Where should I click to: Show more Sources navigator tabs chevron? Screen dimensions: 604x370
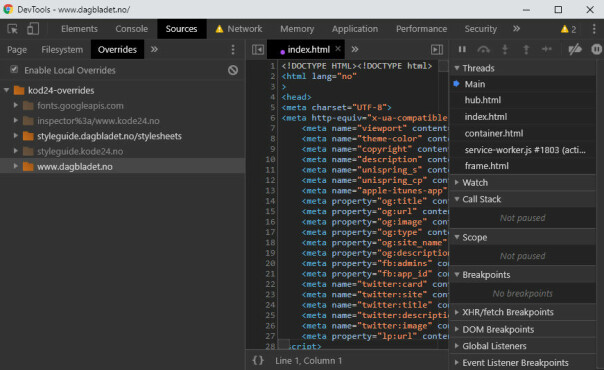[x=154, y=49]
